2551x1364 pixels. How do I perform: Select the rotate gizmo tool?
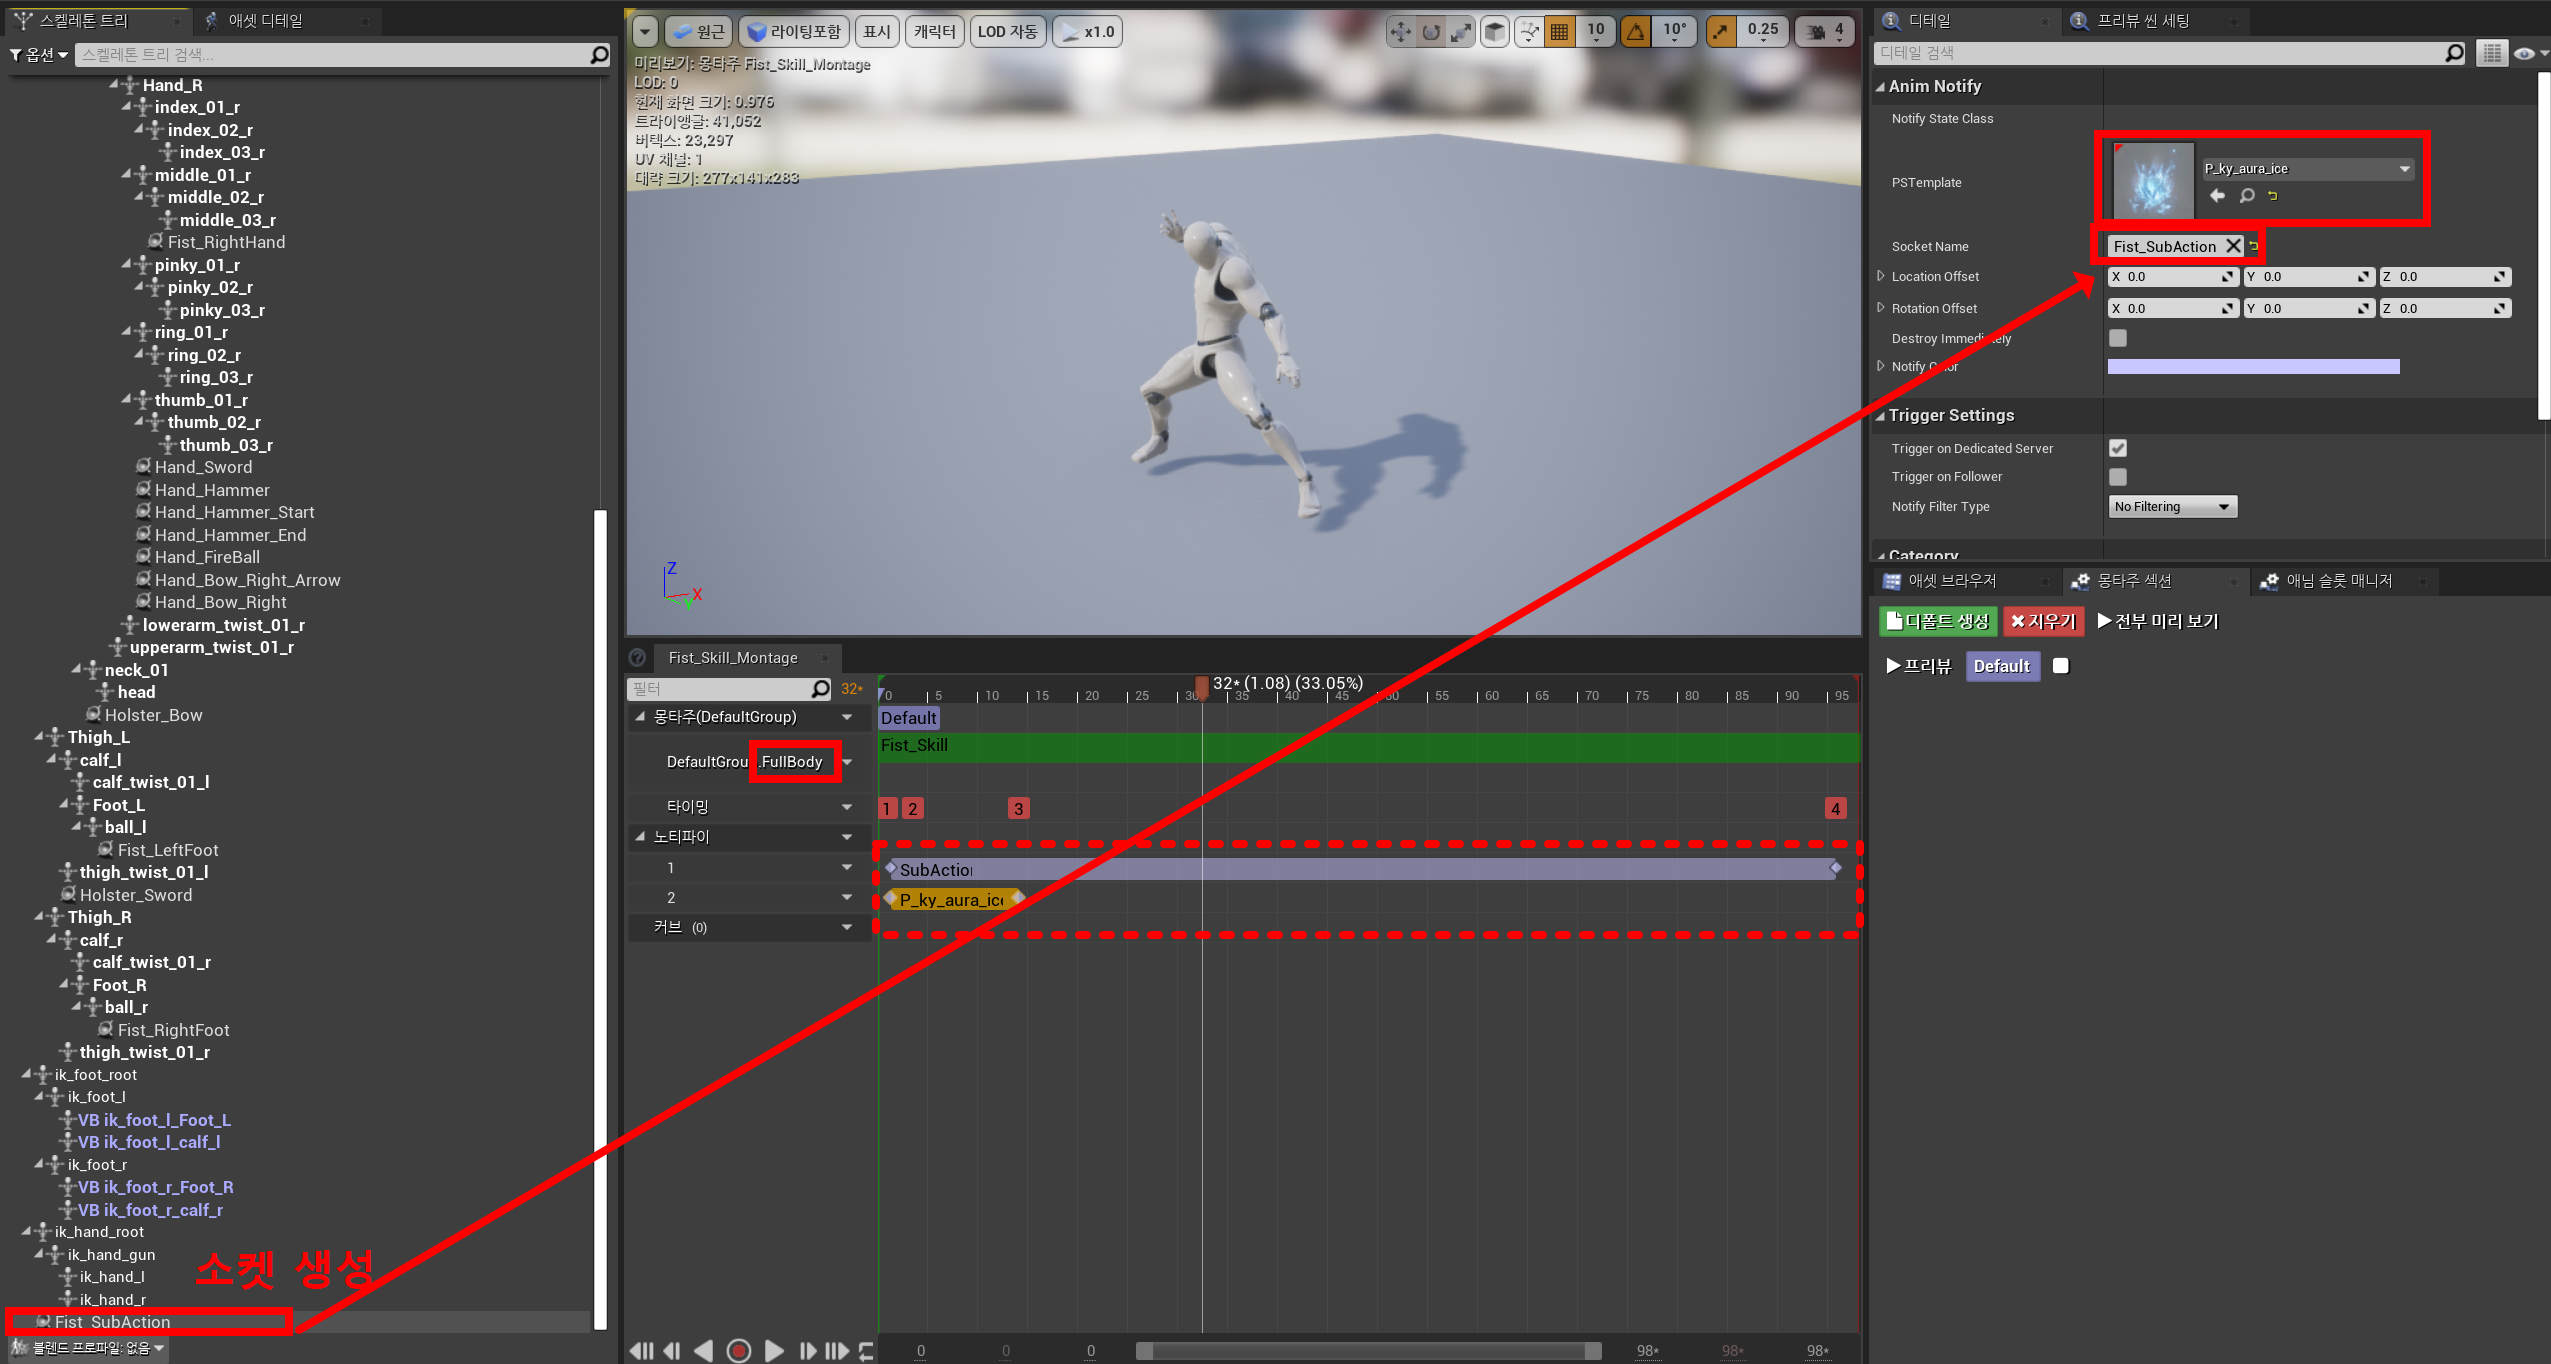1431,32
